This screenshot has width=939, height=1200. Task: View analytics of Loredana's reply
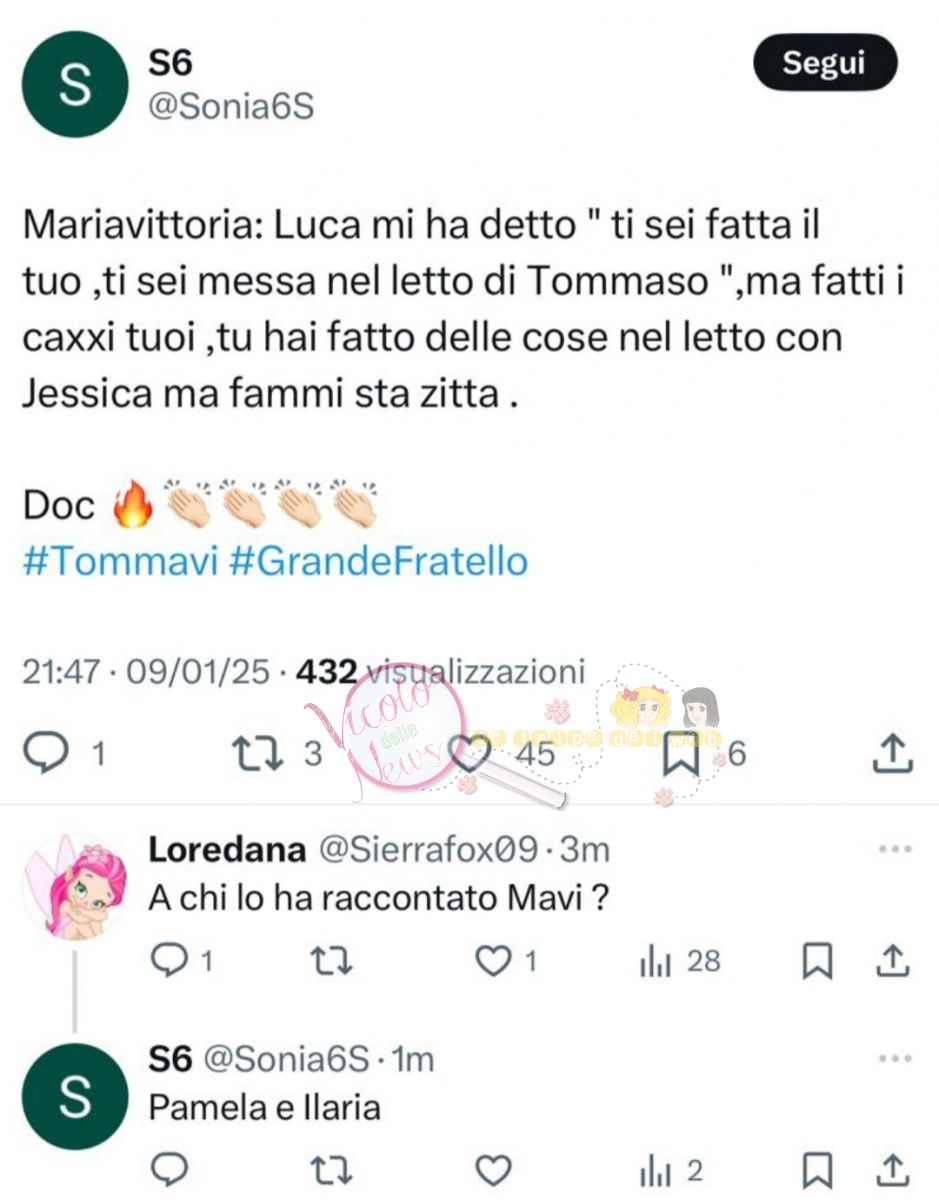click(x=654, y=962)
